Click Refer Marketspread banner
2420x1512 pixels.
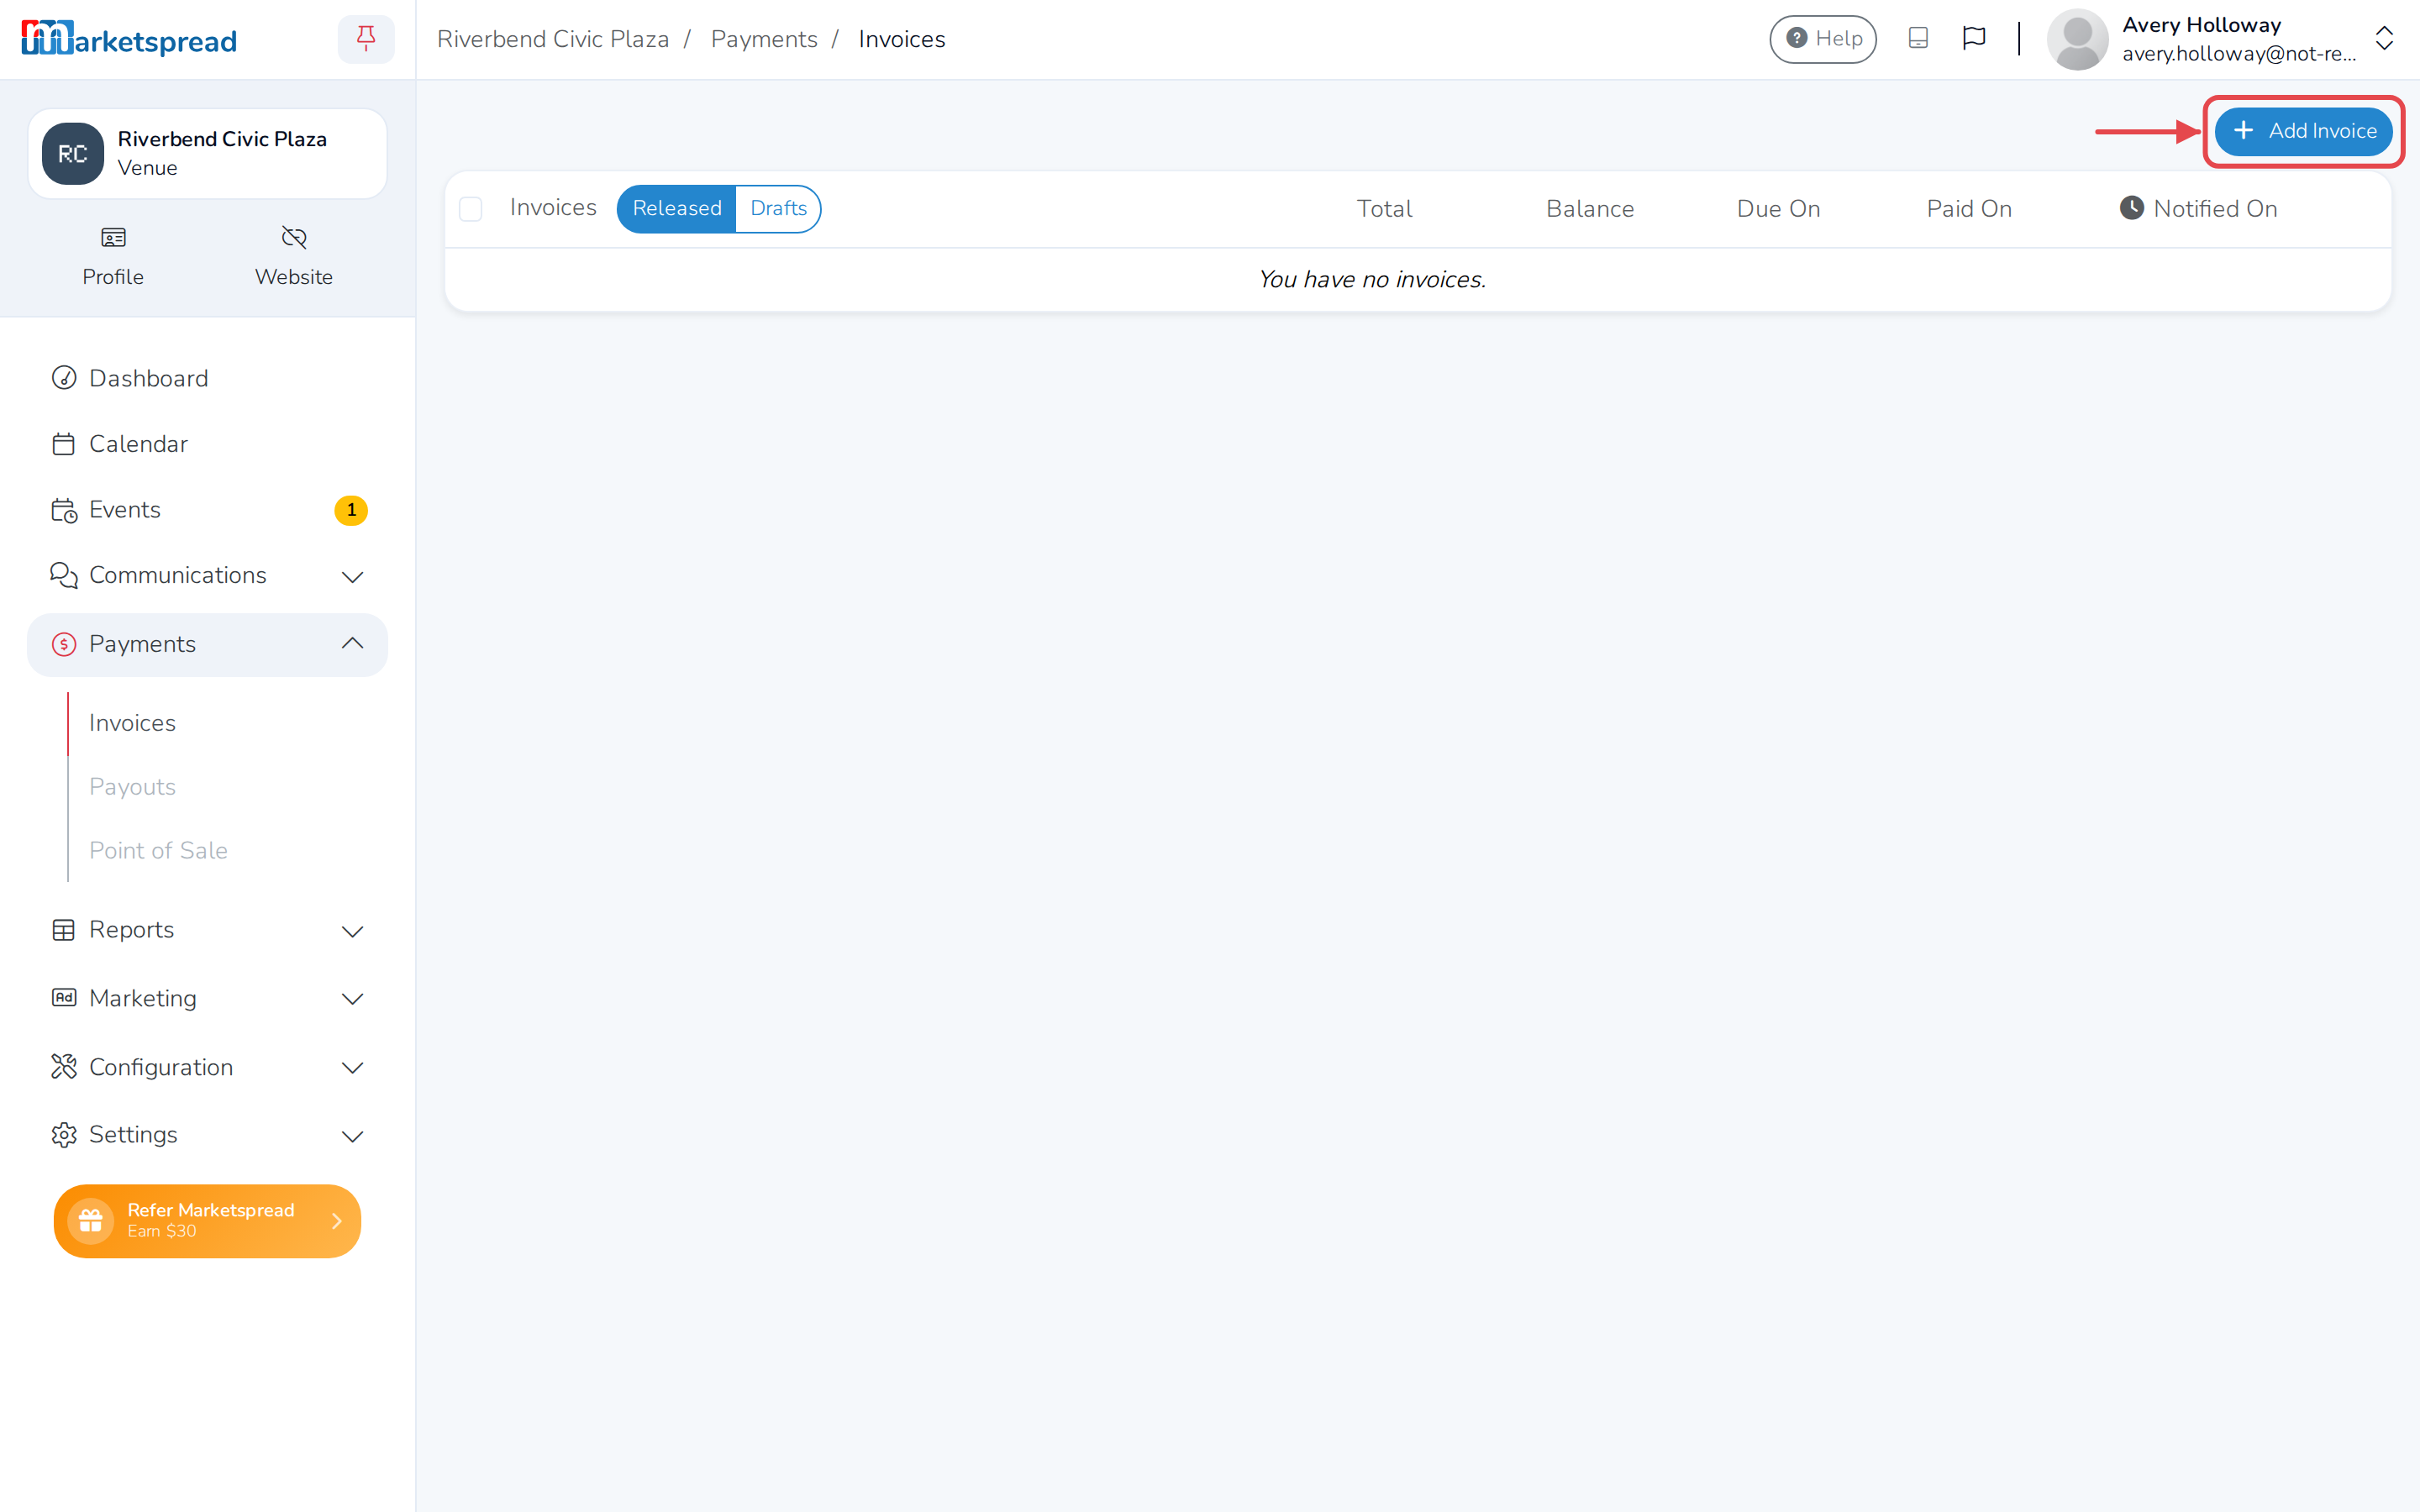coord(207,1220)
